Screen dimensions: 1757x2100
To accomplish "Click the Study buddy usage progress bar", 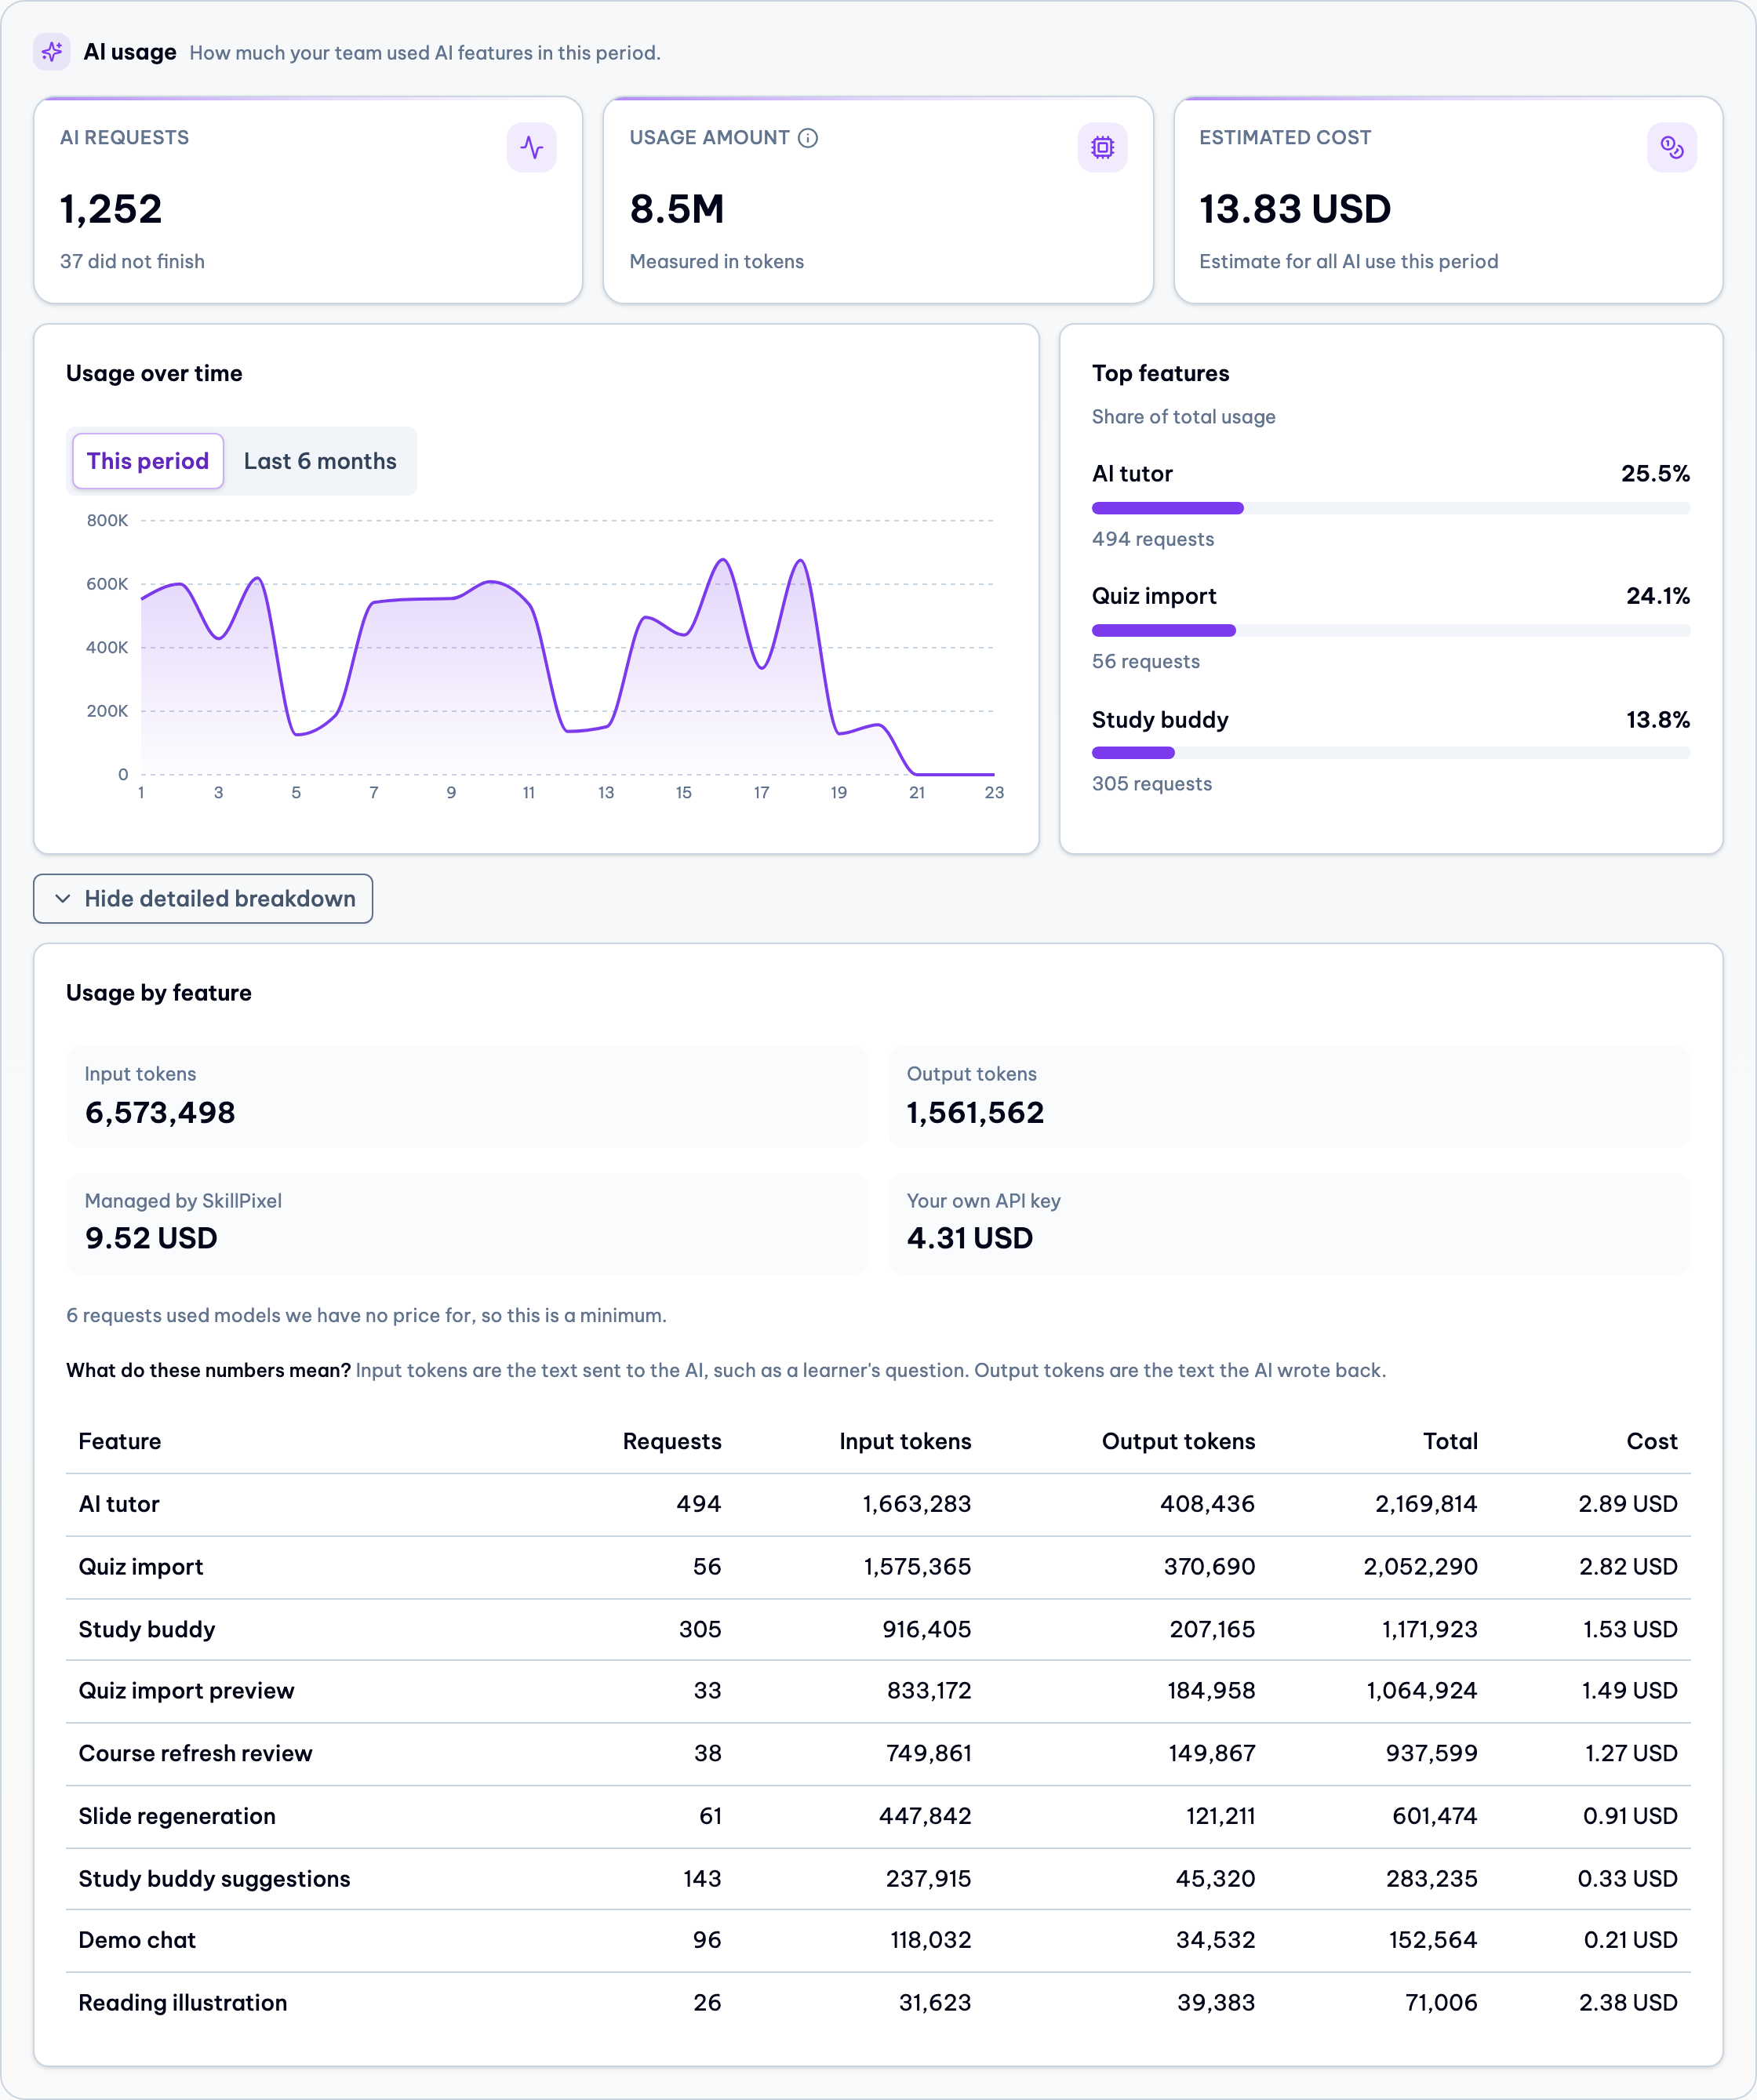I will (x=1391, y=753).
